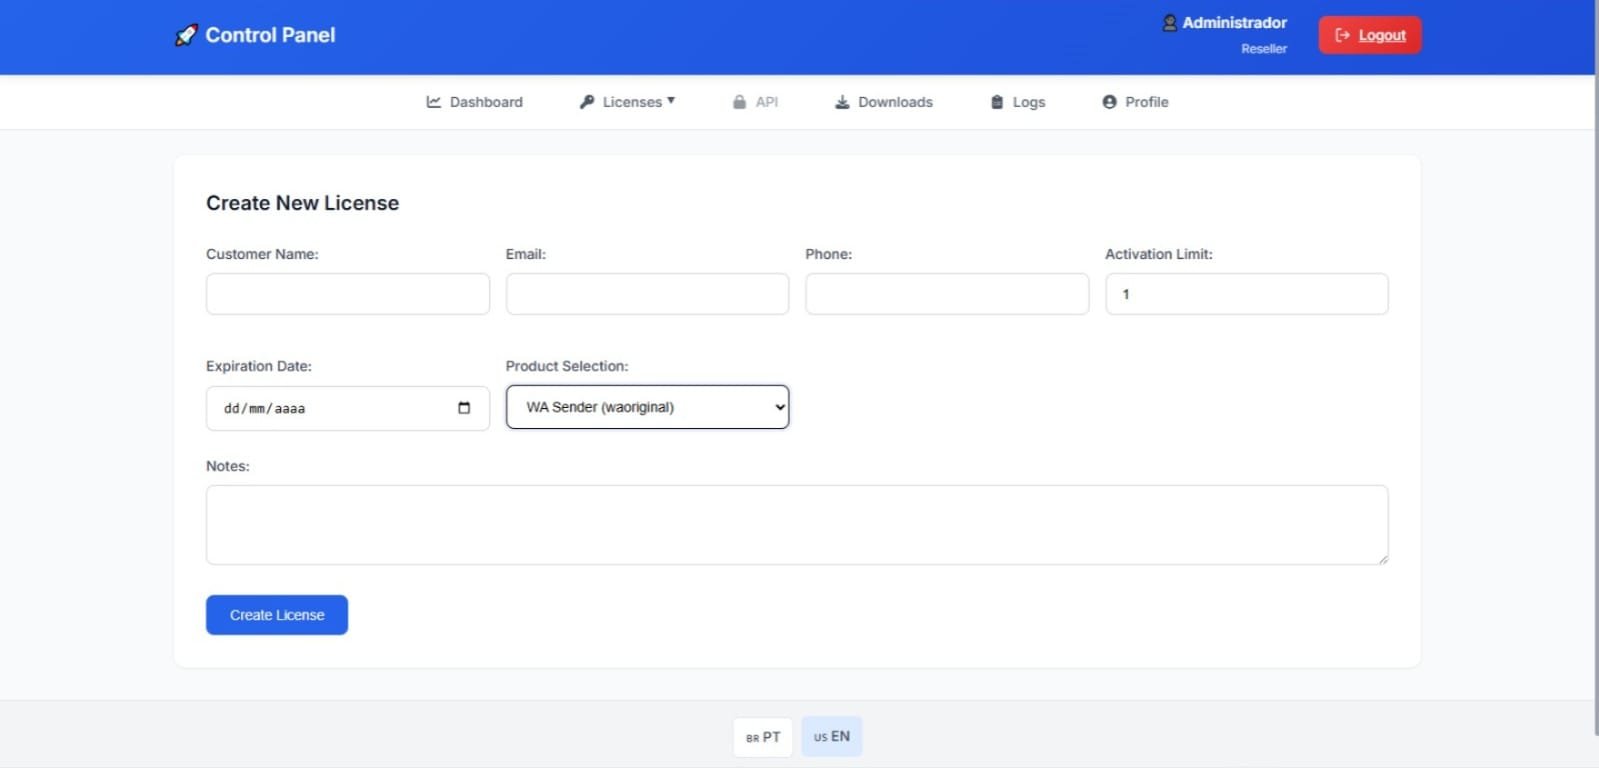The image size is (1599, 768).
Task: Click the lock icon beside API
Action: tap(739, 102)
